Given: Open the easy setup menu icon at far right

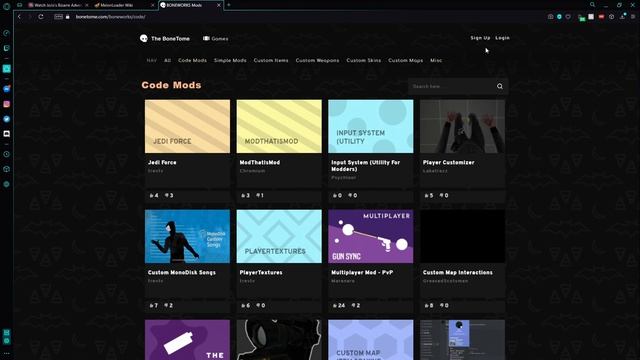Looking at the screenshot, I should pyautogui.click(x=633, y=17).
